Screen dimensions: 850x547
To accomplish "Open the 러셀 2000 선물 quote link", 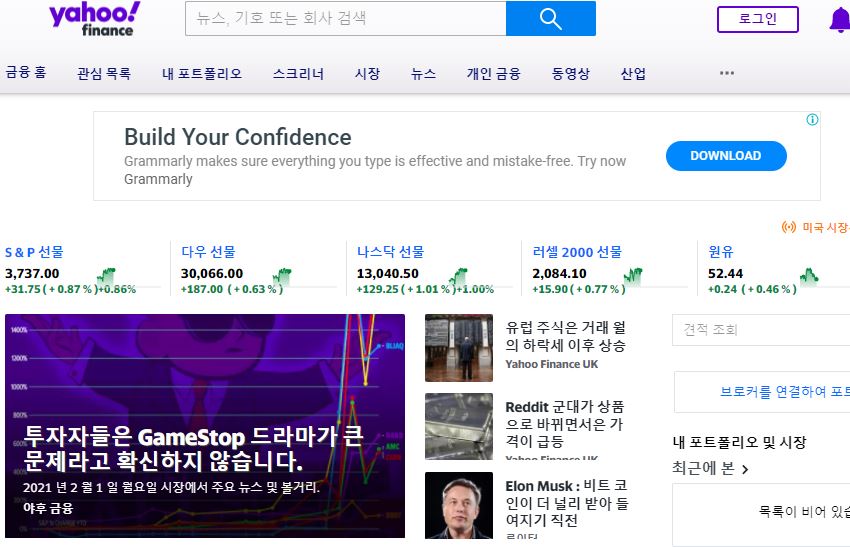I will [577, 252].
